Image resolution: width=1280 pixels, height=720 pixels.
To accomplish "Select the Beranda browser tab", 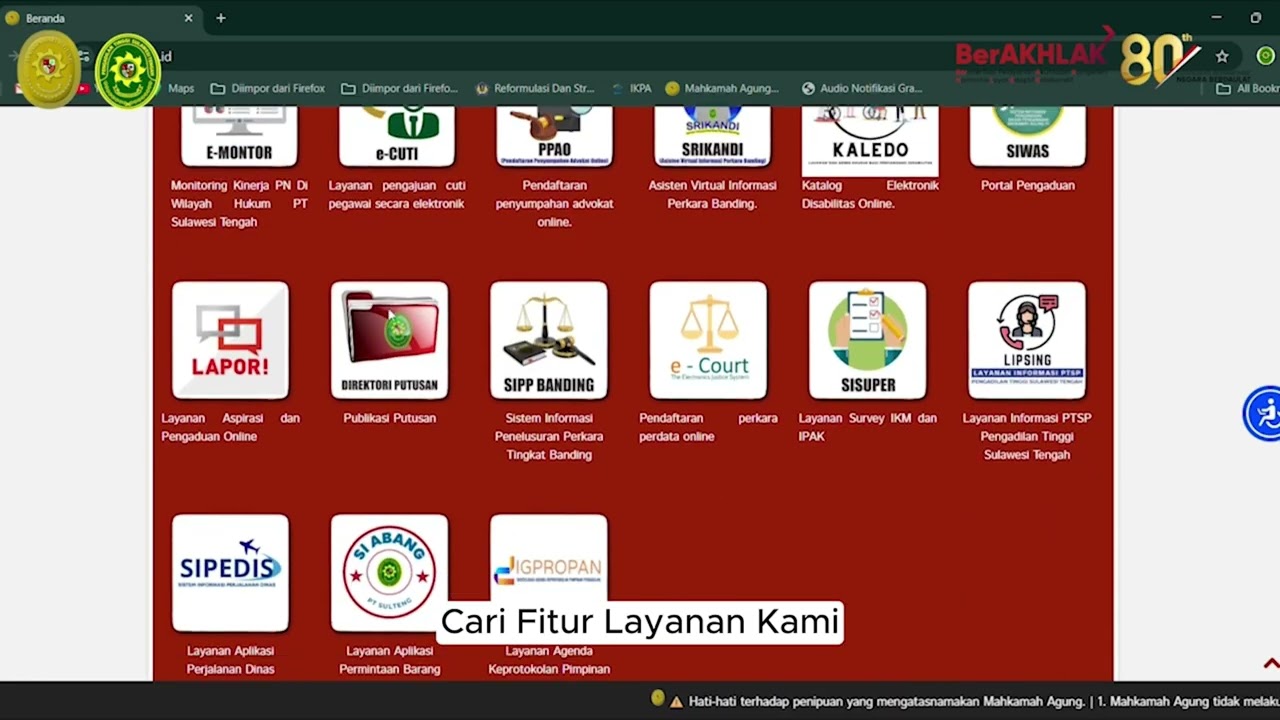I will (x=100, y=18).
